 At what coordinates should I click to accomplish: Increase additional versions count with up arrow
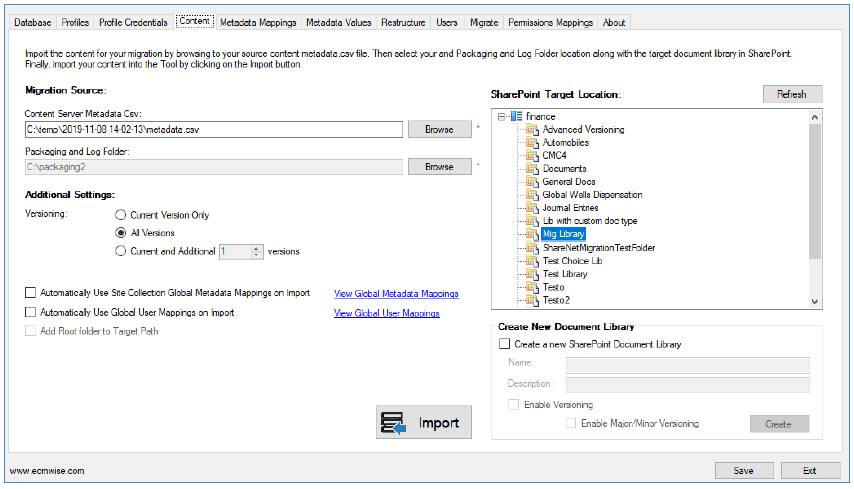[257, 248]
